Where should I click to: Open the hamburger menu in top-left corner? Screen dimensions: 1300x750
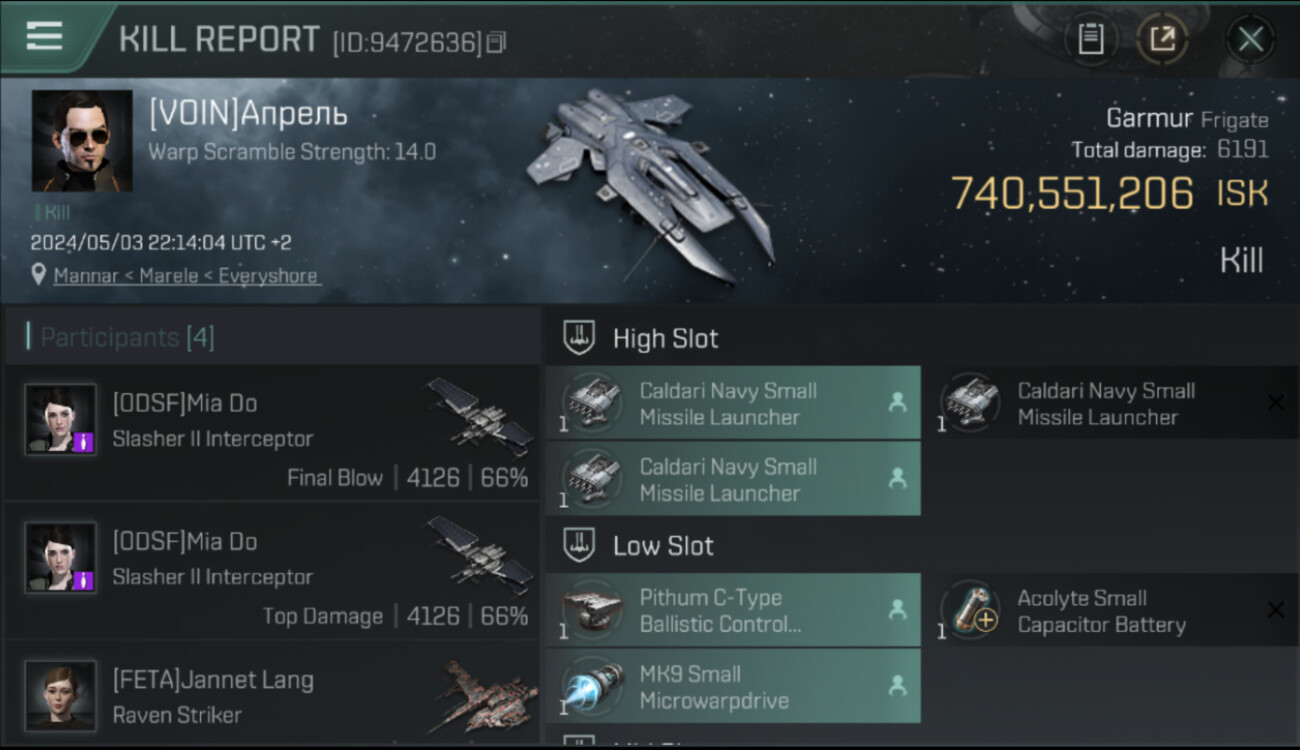[44, 36]
